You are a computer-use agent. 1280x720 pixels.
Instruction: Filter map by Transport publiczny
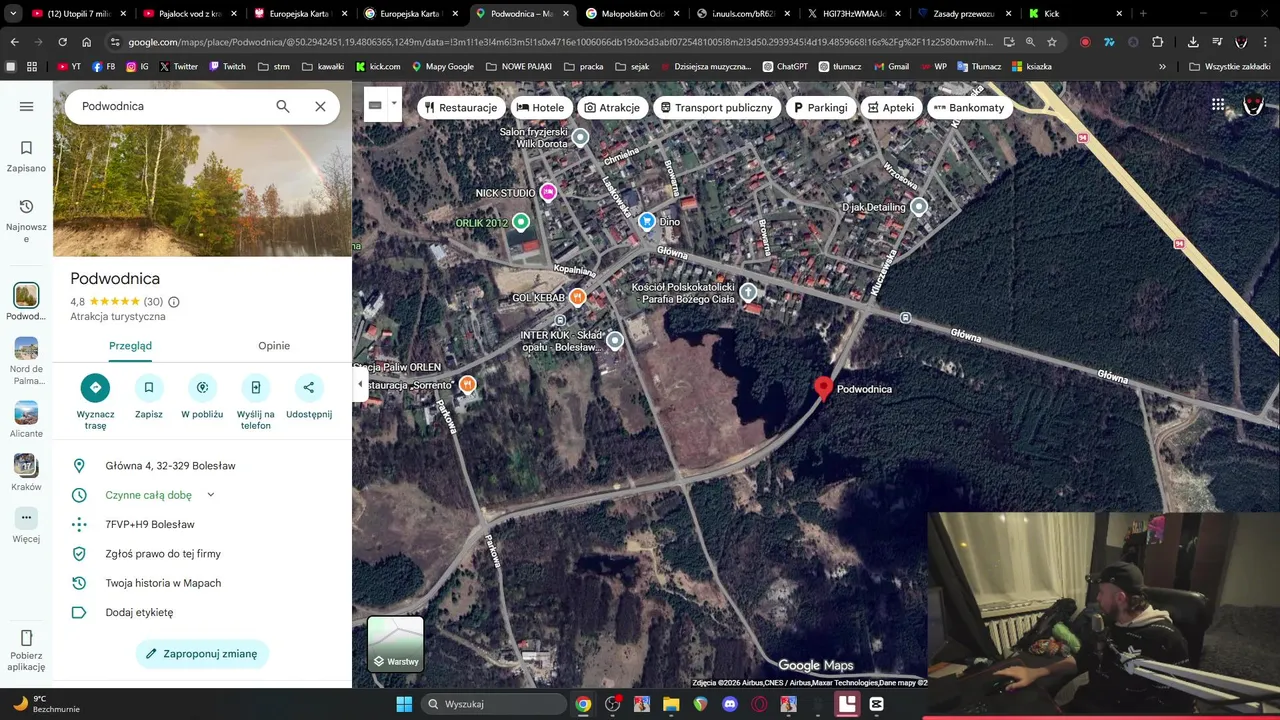click(x=717, y=107)
